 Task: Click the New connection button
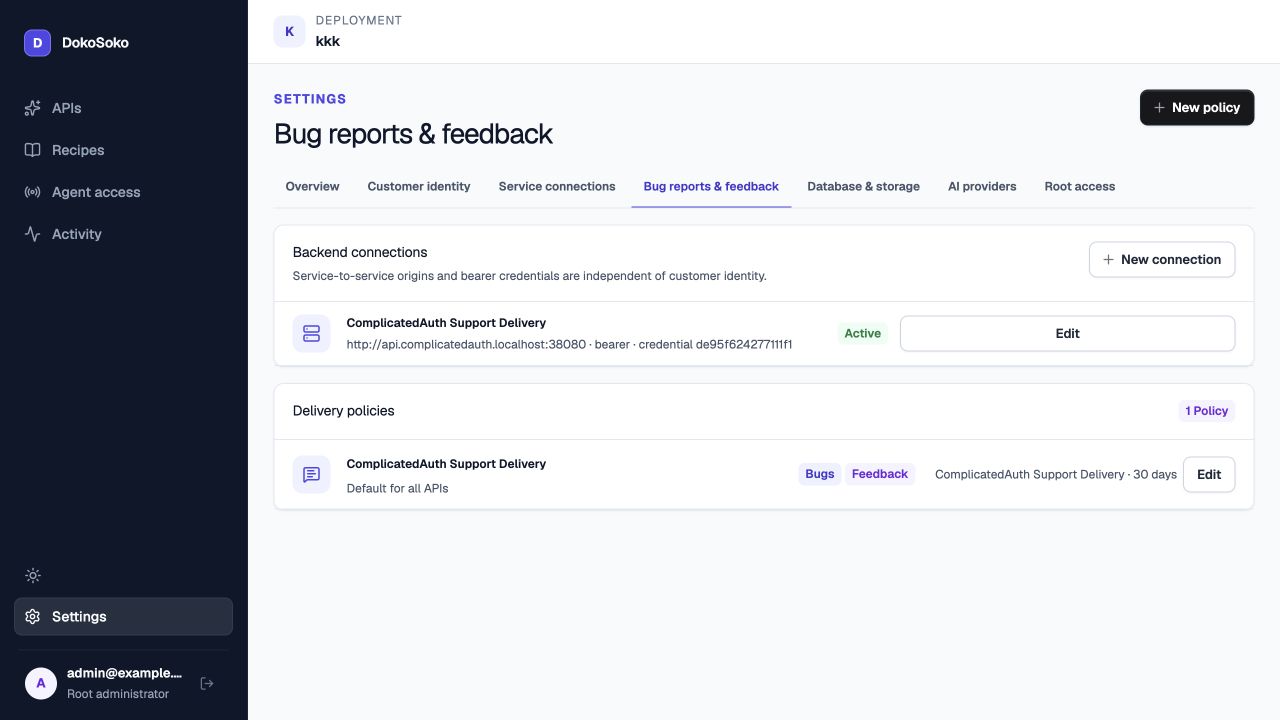[x=1162, y=259]
